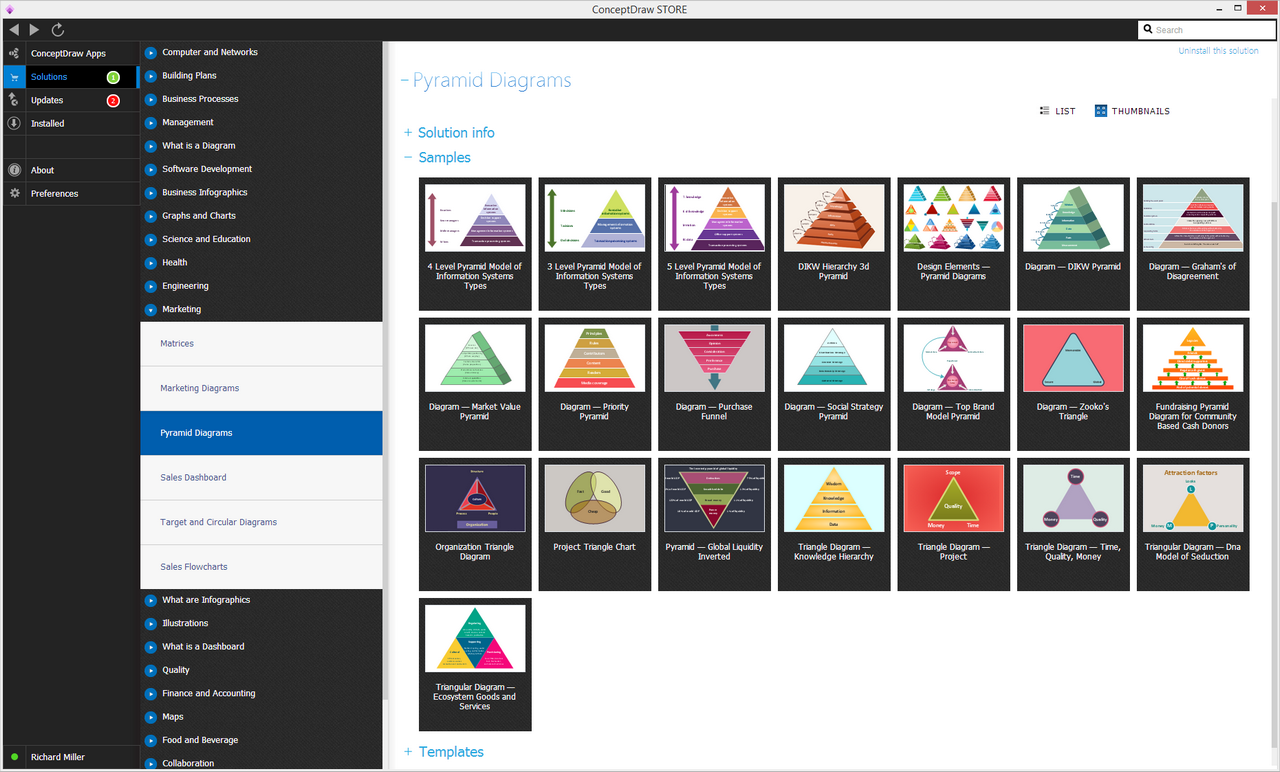The height and width of the screenshot is (772, 1280).
Task: Expand Science and Education category
Action: pyautogui.click(x=151, y=239)
